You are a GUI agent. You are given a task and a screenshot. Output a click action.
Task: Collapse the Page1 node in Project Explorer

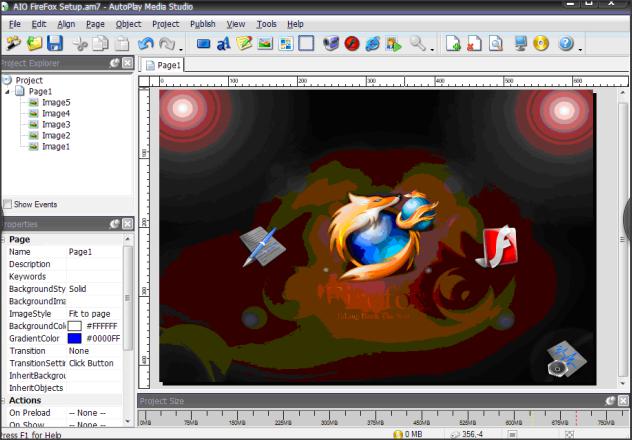[x=7, y=92]
